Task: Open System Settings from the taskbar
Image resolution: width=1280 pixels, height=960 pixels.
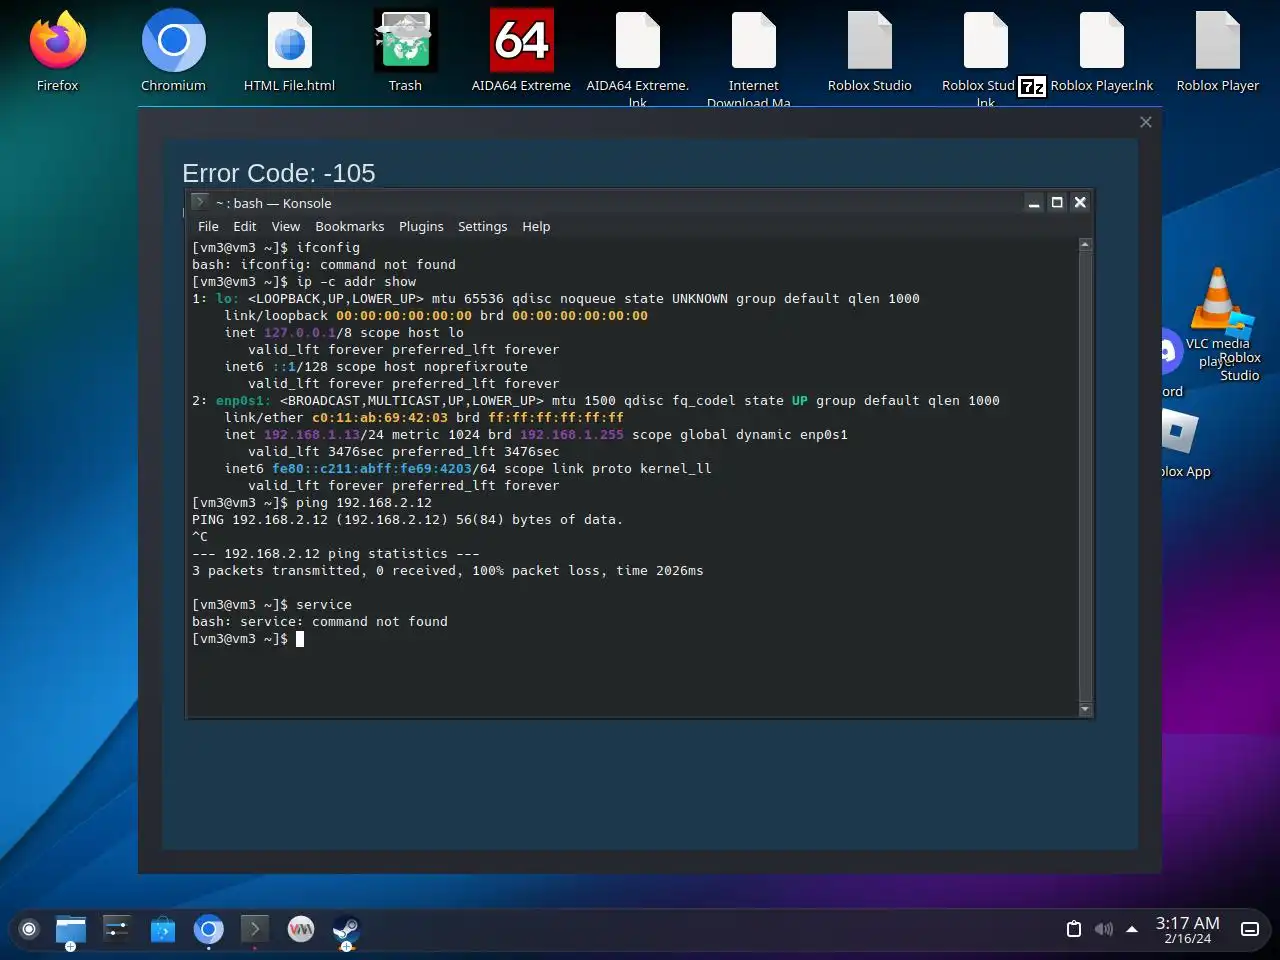Action: tap(117, 930)
